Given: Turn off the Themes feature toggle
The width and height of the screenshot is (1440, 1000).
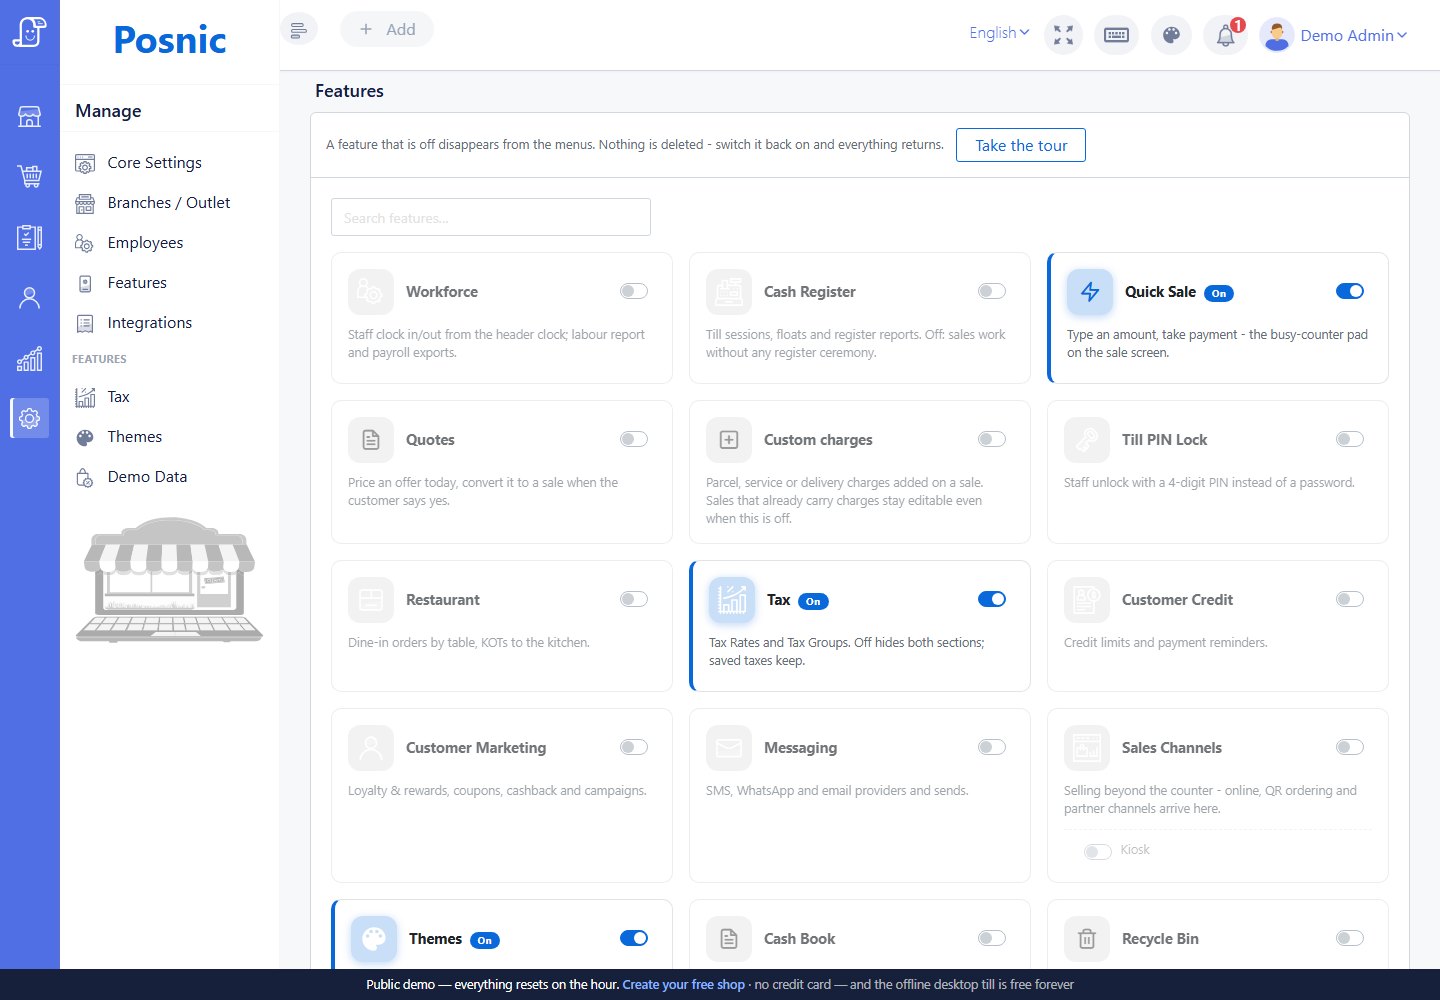Looking at the screenshot, I should point(634,938).
